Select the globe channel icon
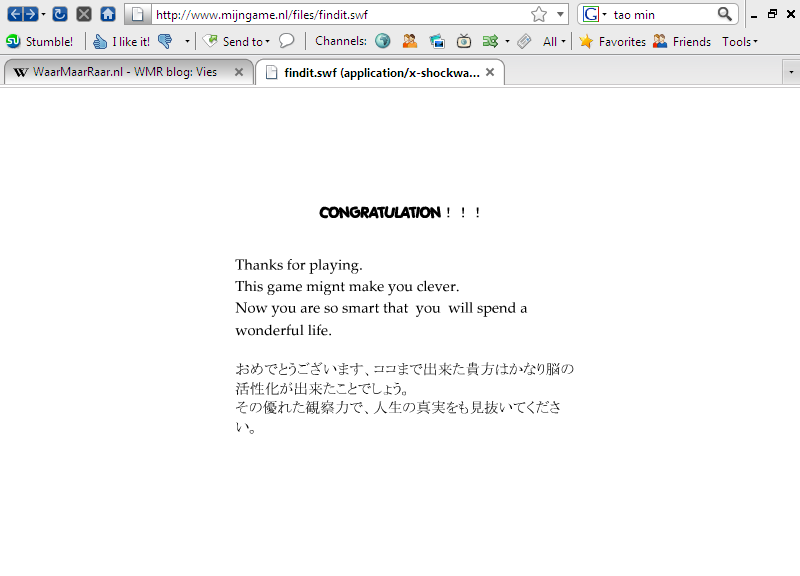Viewport: 800px width, 576px height. [383, 41]
